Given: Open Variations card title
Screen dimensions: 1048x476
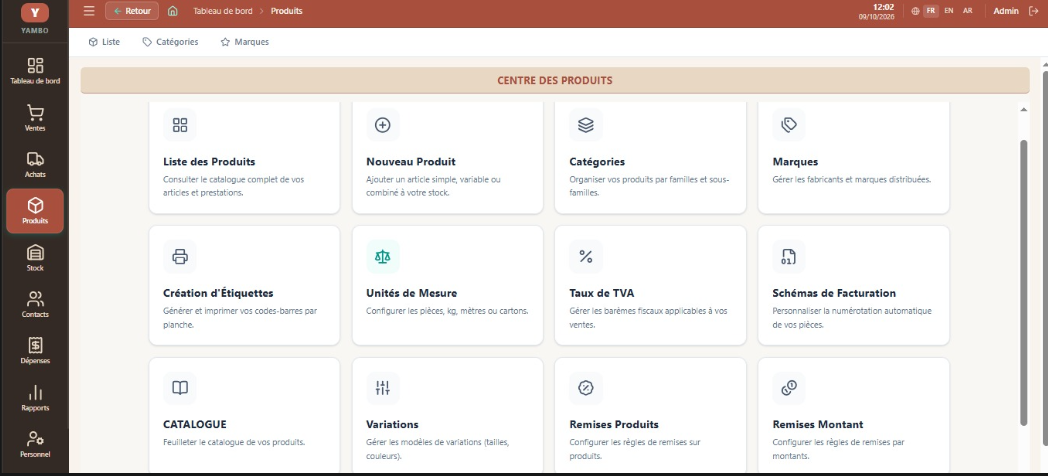Looking at the screenshot, I should 392,425.
